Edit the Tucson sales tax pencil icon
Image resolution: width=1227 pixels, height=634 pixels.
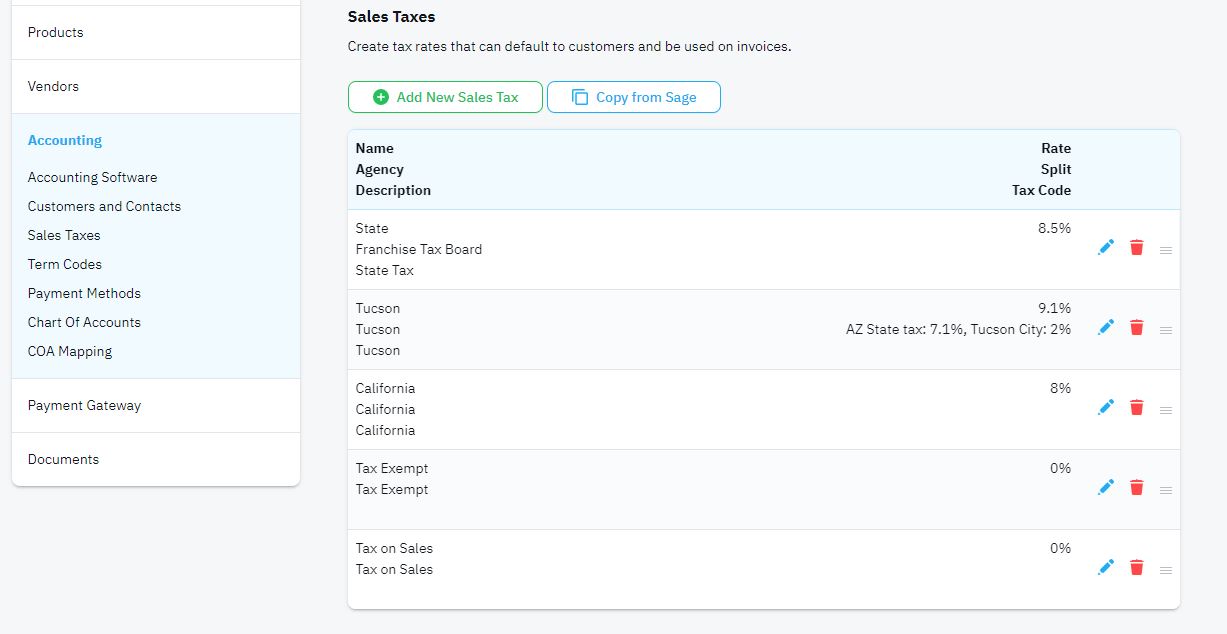tap(1106, 327)
